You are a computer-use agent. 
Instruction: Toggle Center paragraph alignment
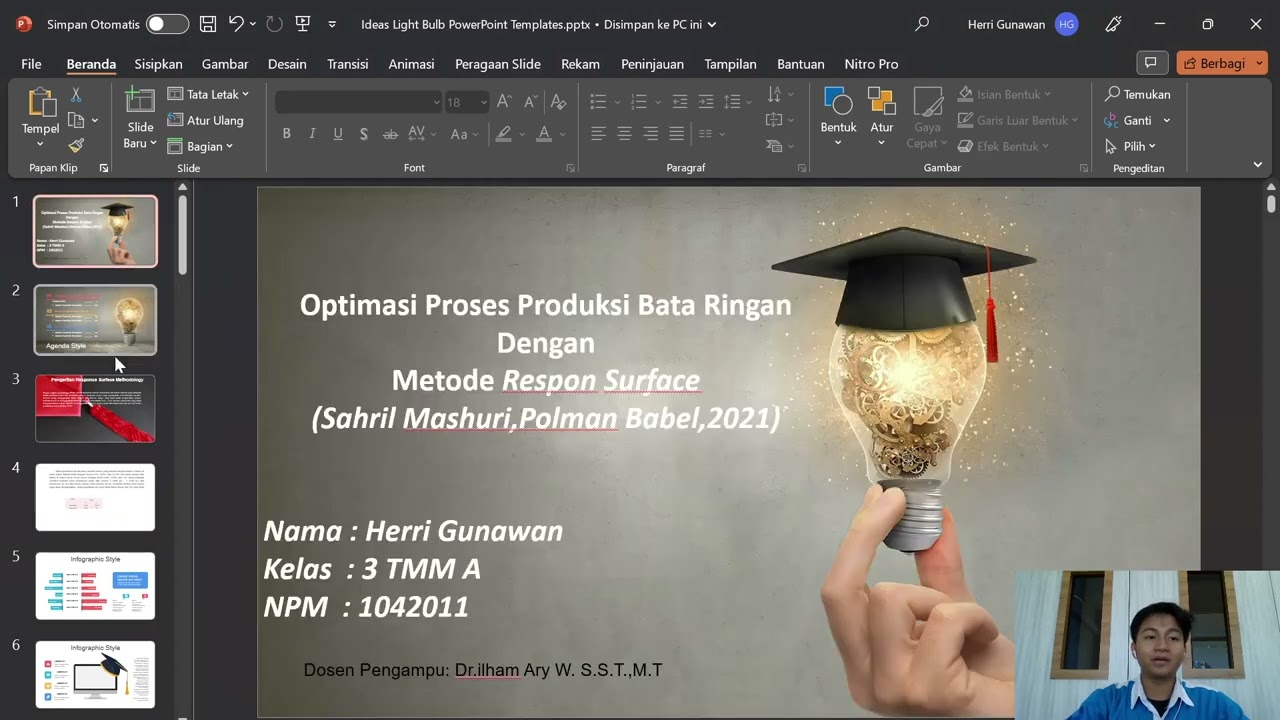click(x=624, y=134)
